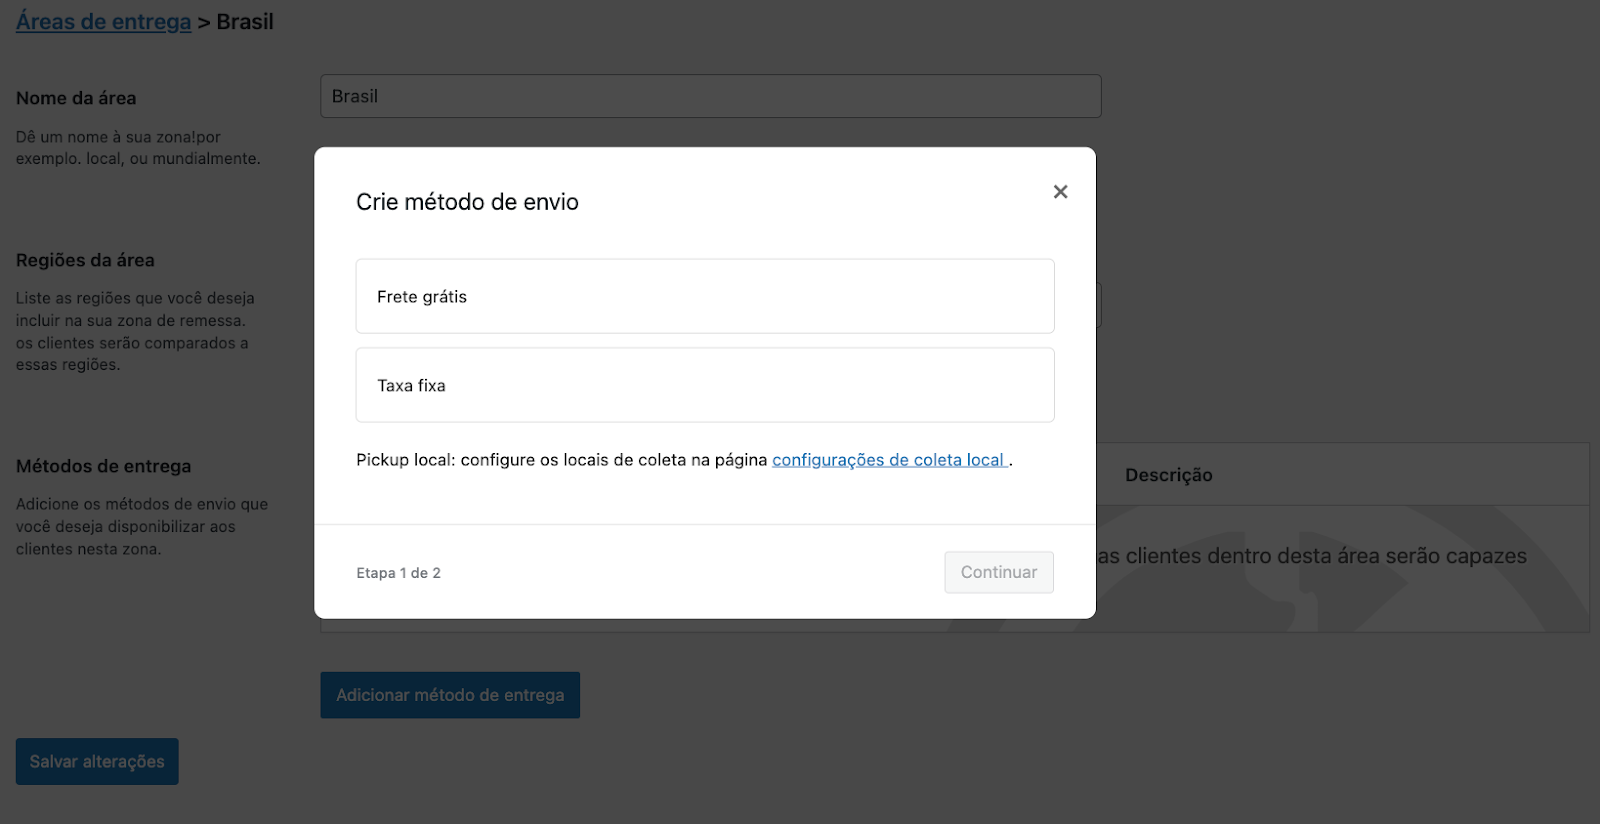Click Salvar alterações button
1600x824 pixels.
tap(97, 762)
